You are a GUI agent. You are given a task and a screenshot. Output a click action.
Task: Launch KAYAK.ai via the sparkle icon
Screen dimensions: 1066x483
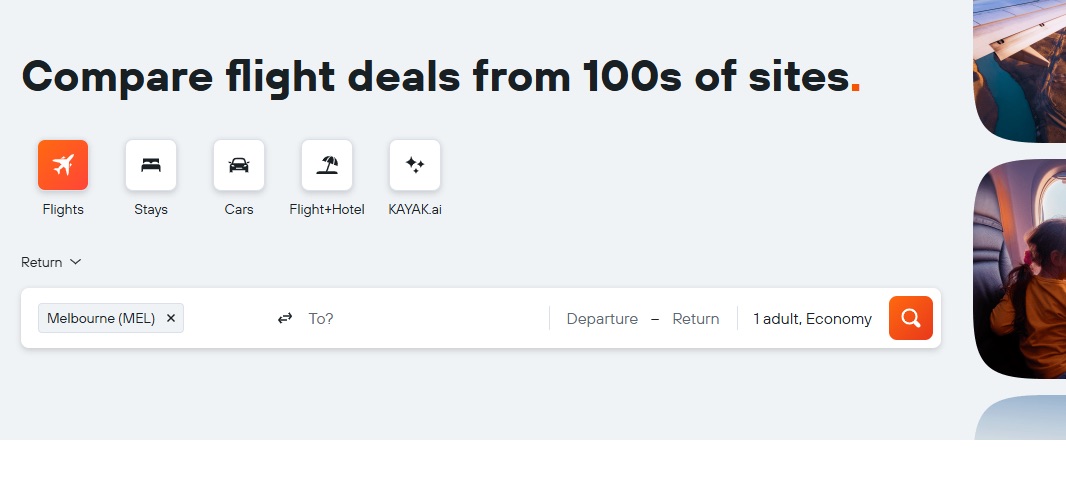click(x=415, y=165)
